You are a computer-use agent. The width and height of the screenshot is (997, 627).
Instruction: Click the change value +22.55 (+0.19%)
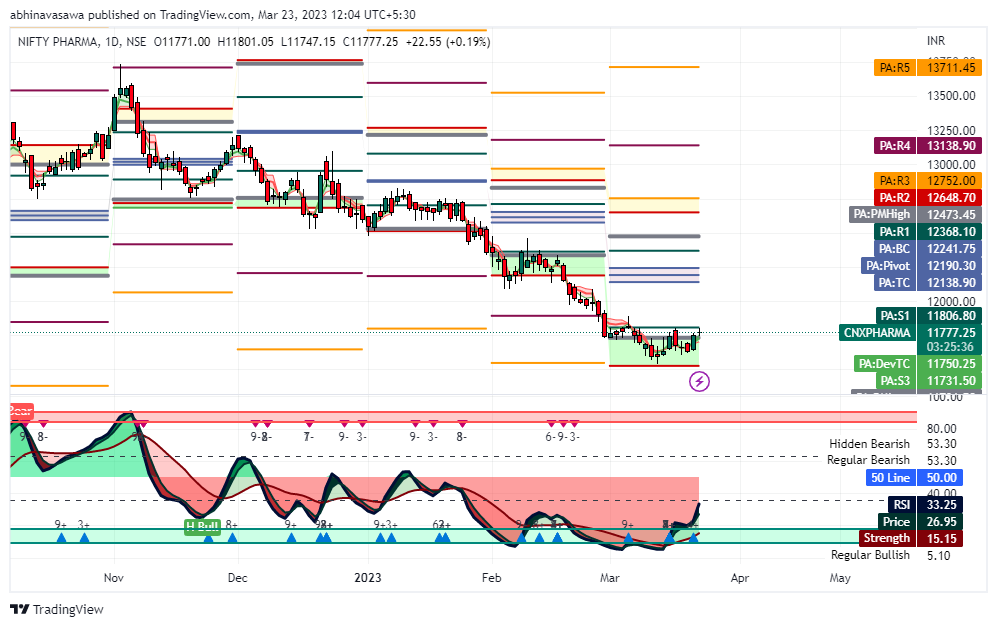[448, 42]
